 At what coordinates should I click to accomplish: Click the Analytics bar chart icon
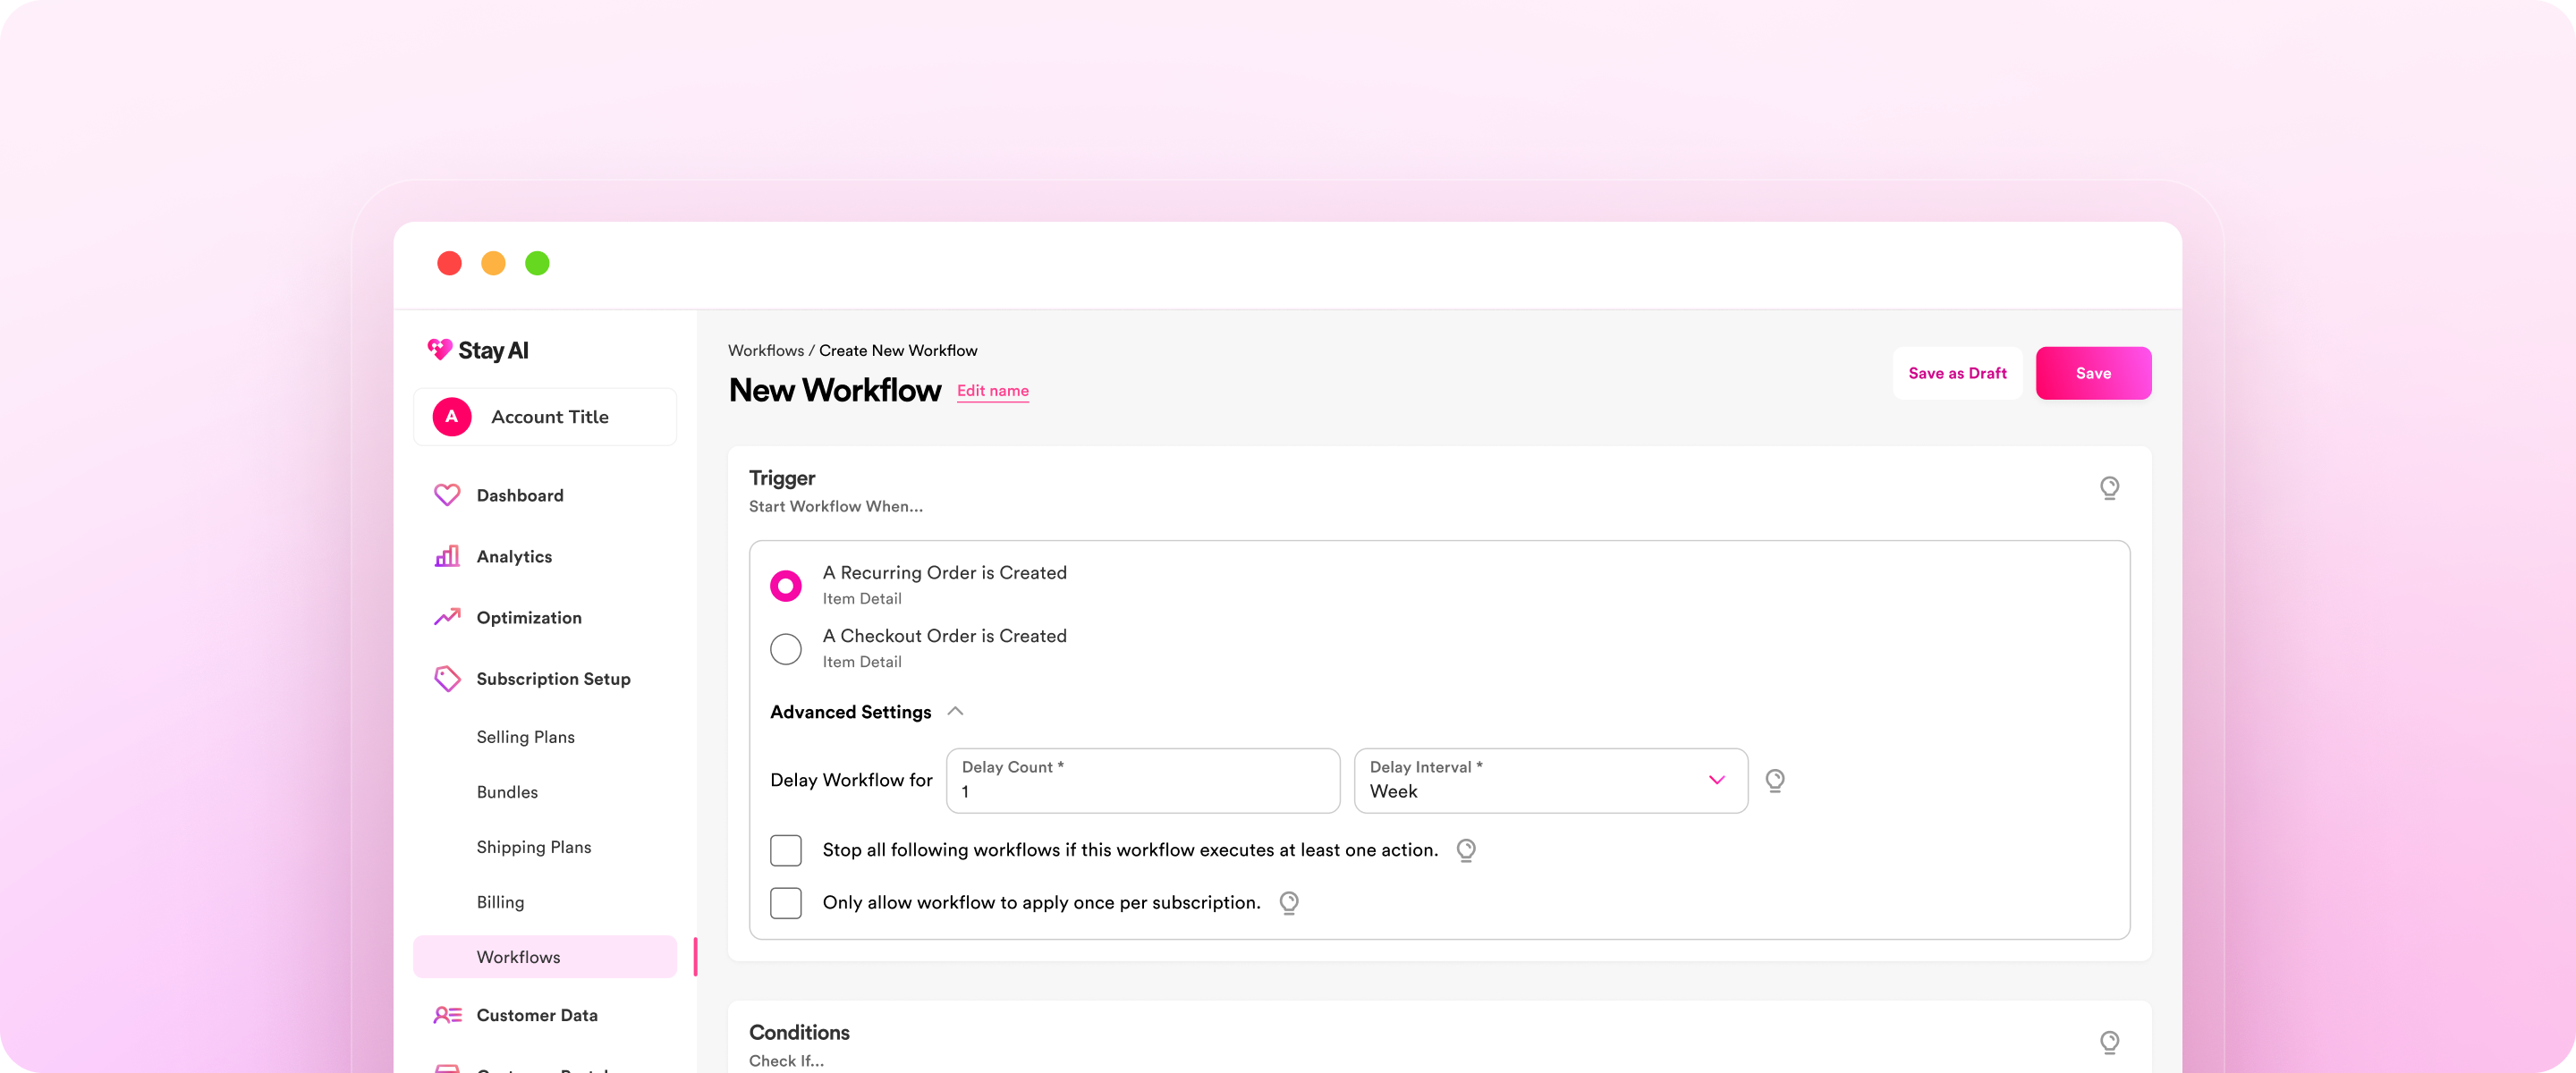point(447,556)
